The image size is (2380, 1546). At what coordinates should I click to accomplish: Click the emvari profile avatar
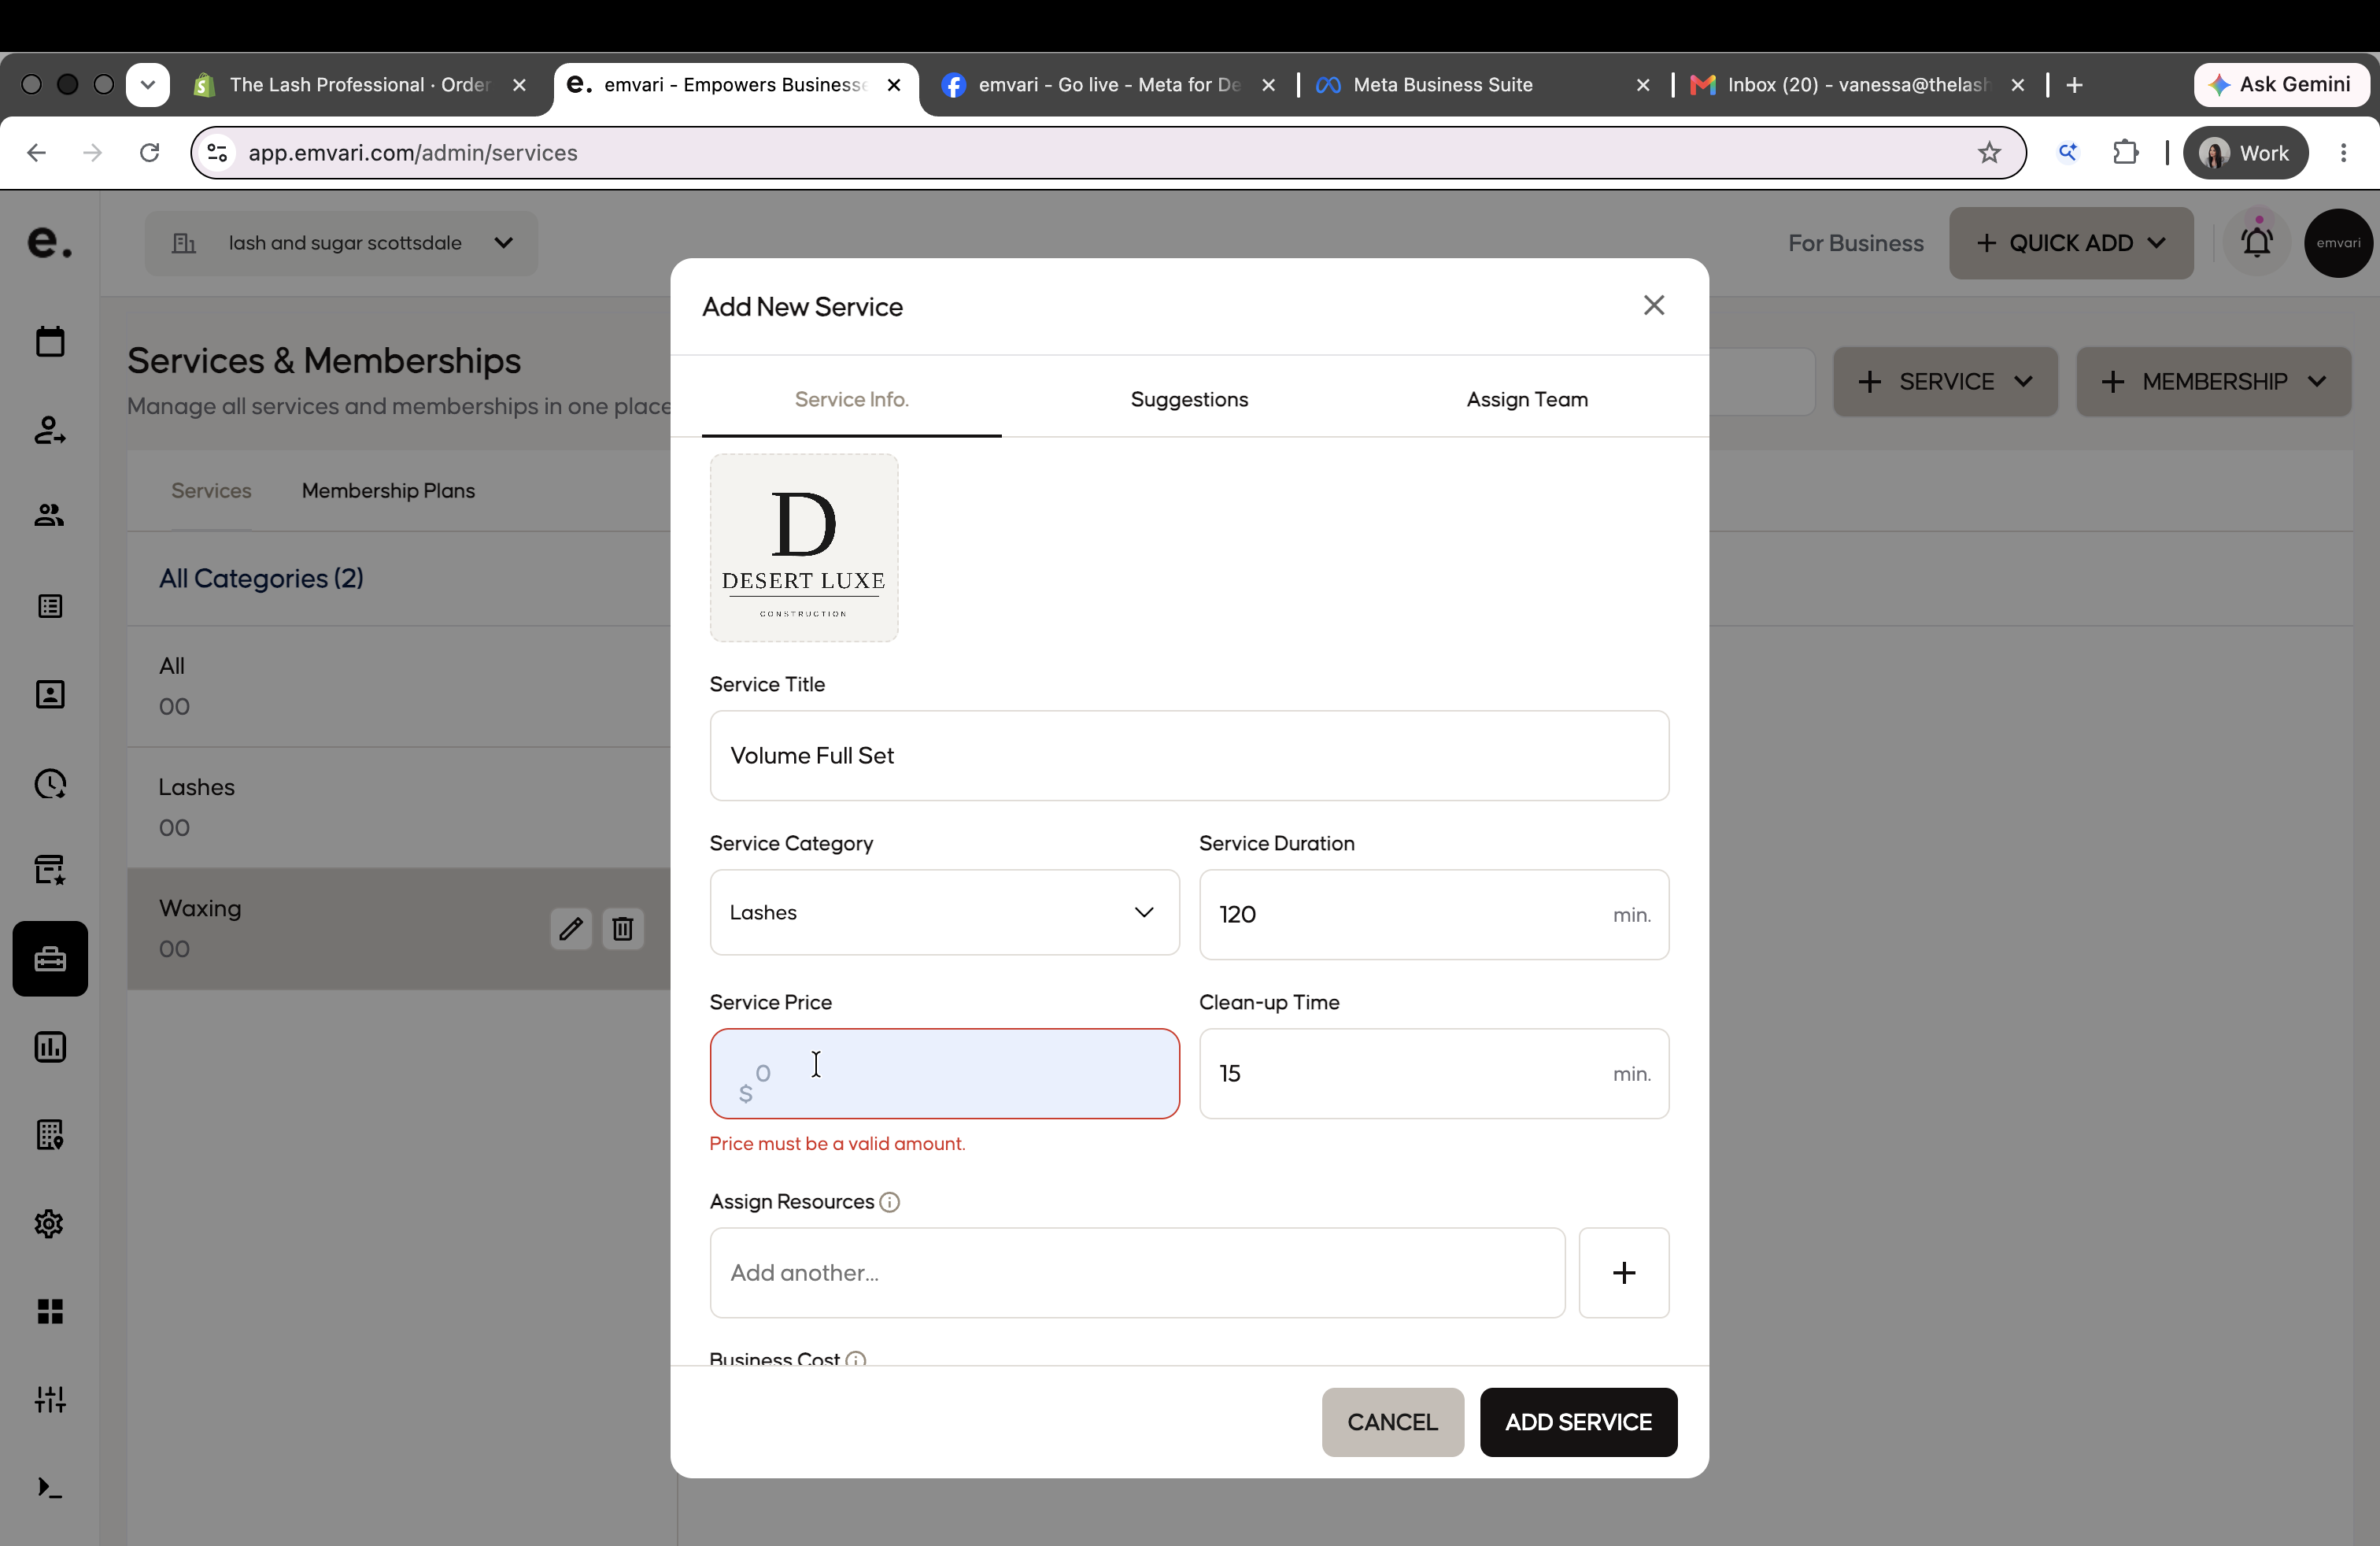point(2338,243)
